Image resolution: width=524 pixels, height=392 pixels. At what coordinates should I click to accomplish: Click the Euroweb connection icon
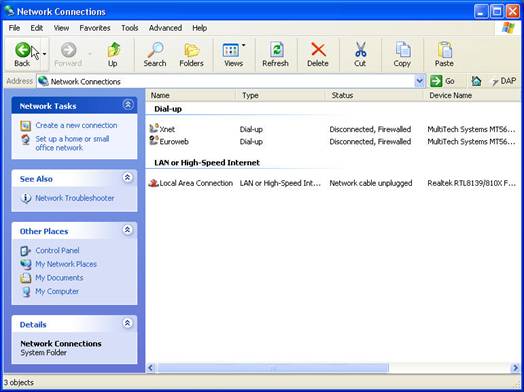click(x=154, y=141)
